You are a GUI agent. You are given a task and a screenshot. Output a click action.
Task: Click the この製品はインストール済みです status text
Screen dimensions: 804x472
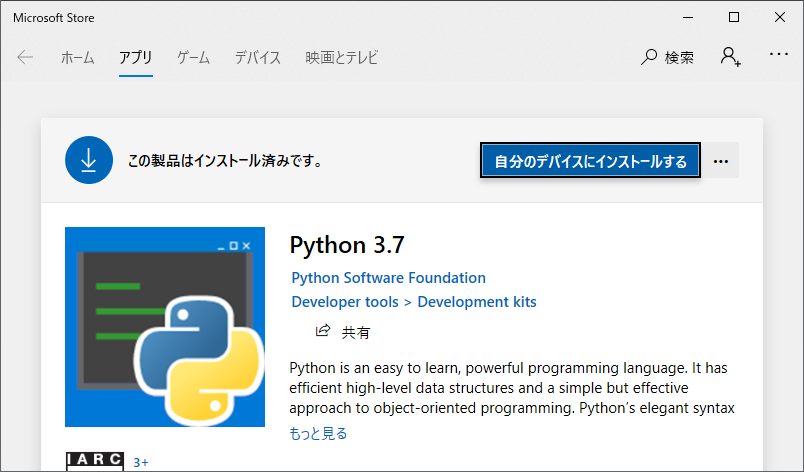[225, 161]
